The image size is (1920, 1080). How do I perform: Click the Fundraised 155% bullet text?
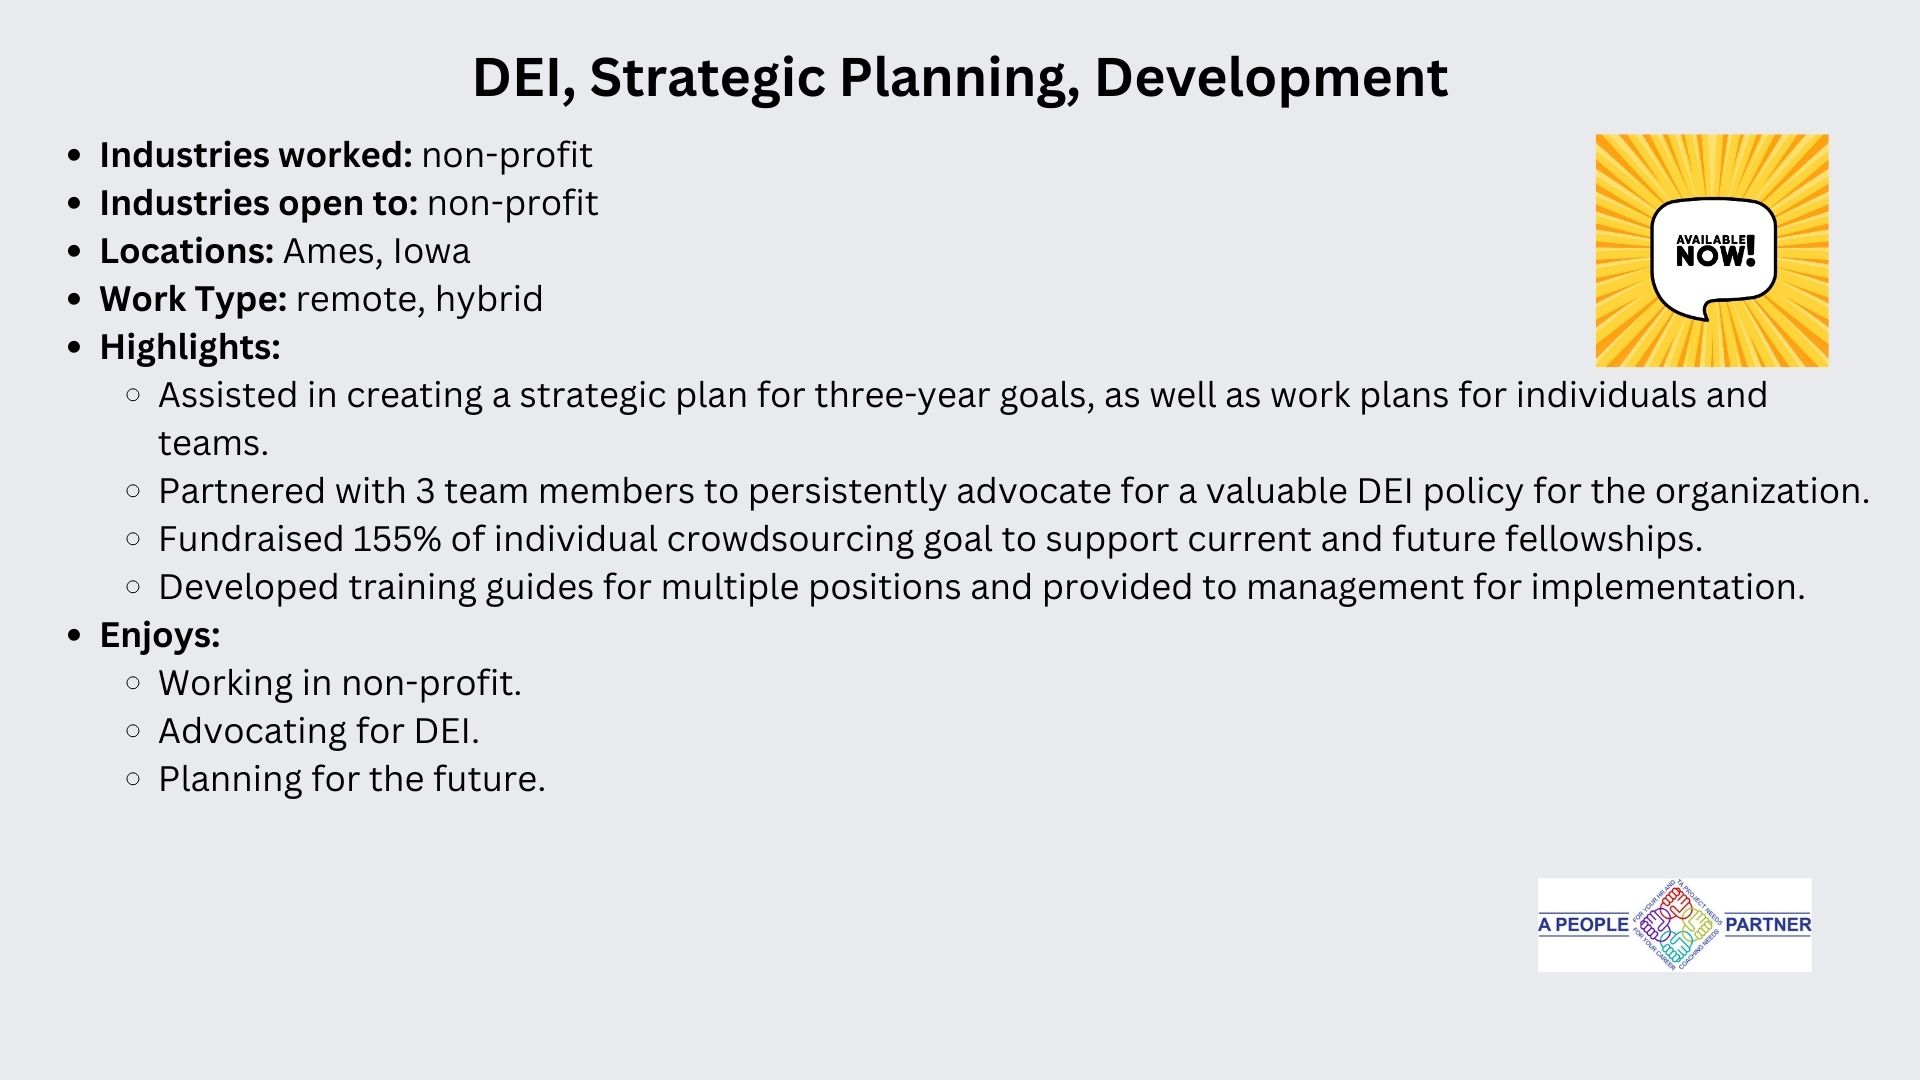(930, 539)
